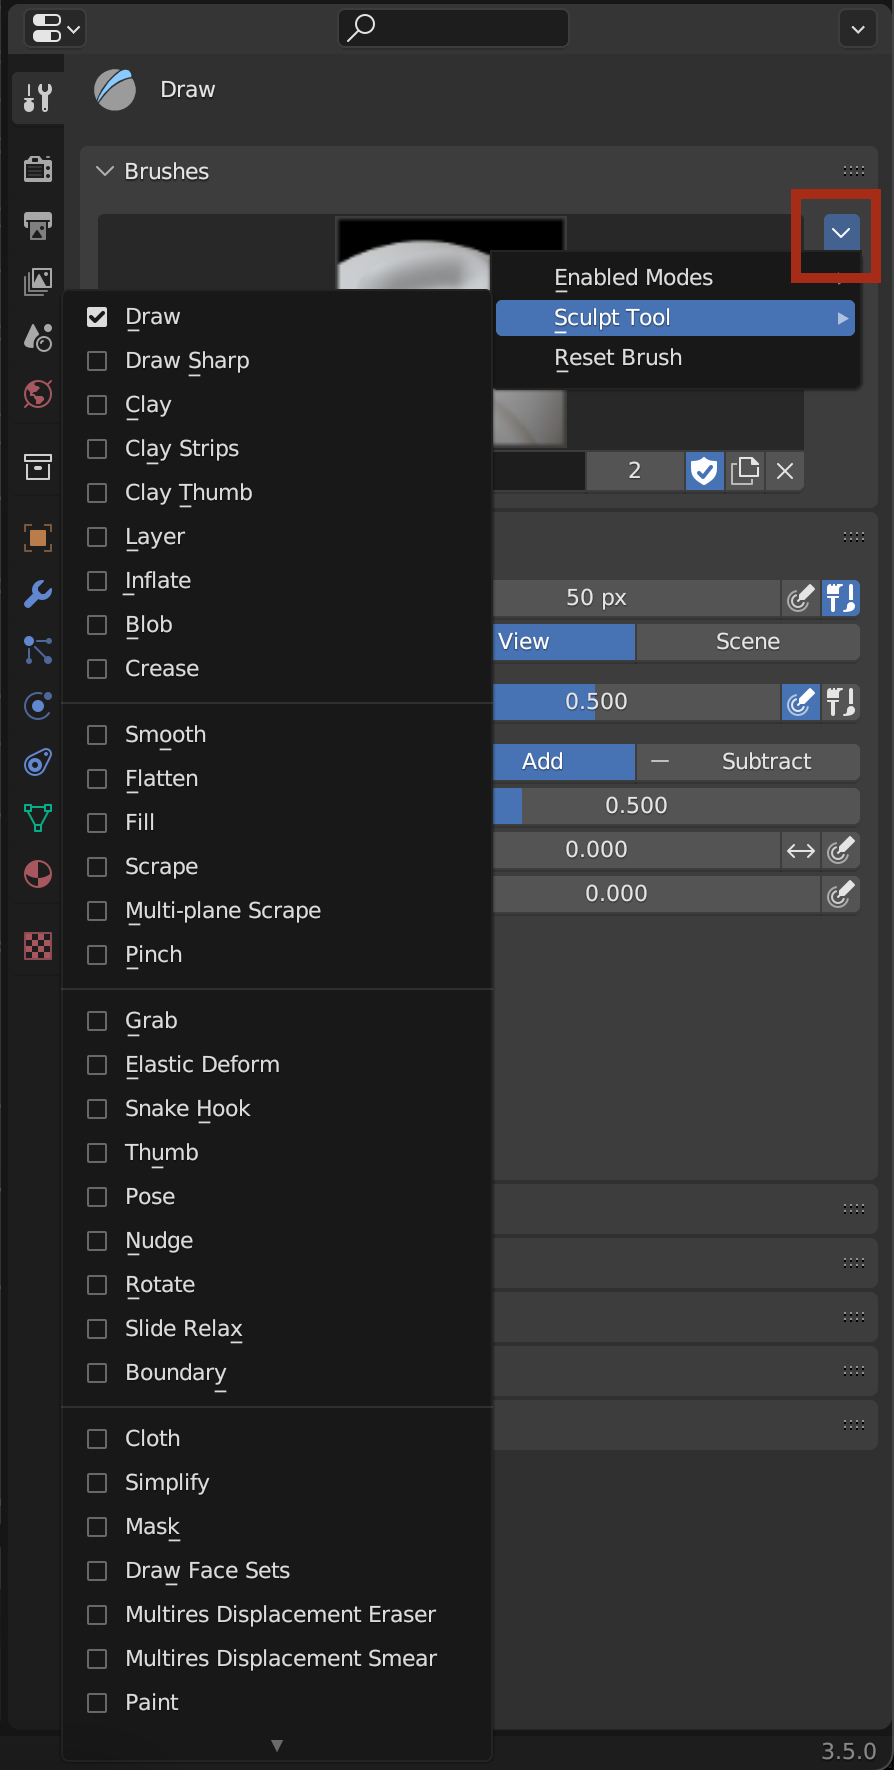Screen dimensions: 894x1770
Task: Check the Snake Hook option
Action: click(97, 1109)
